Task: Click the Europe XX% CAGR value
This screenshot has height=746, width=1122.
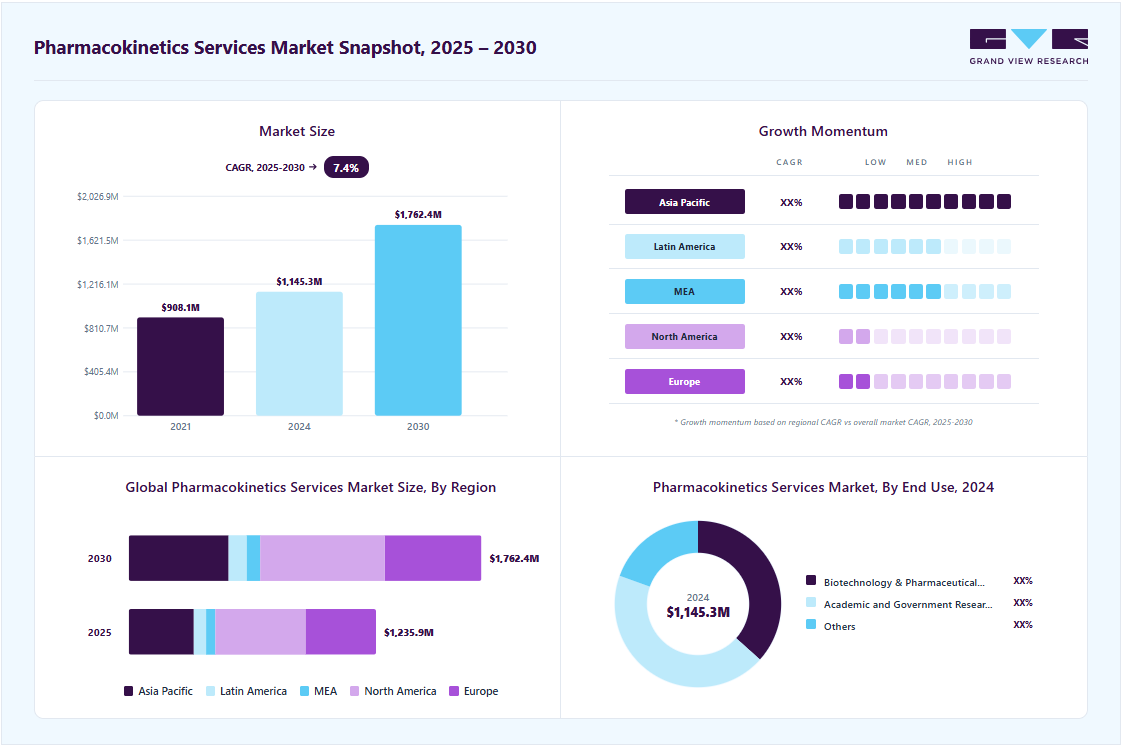Action: [x=791, y=382]
